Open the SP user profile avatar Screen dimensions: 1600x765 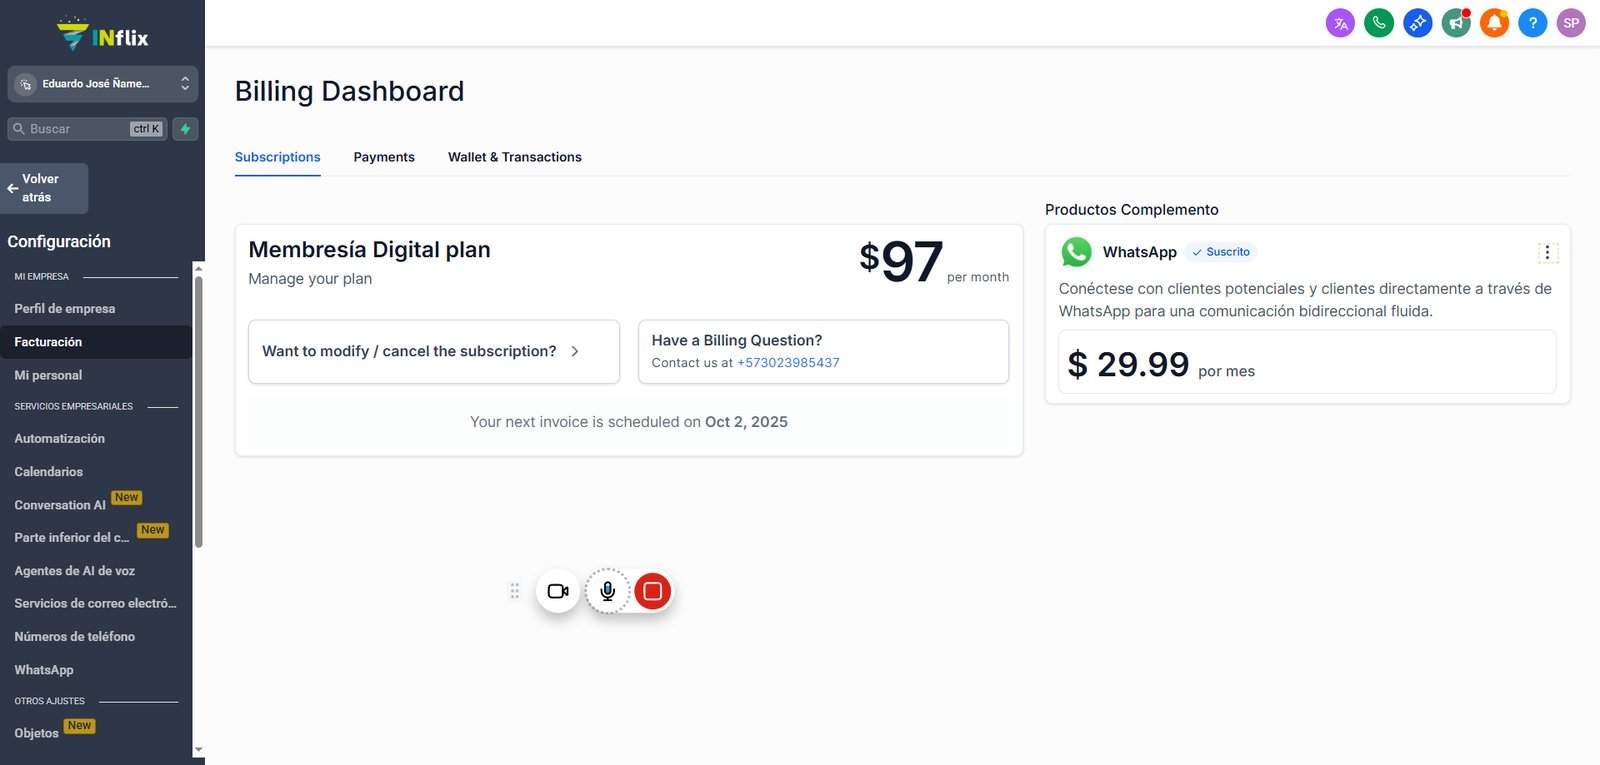pos(1571,23)
